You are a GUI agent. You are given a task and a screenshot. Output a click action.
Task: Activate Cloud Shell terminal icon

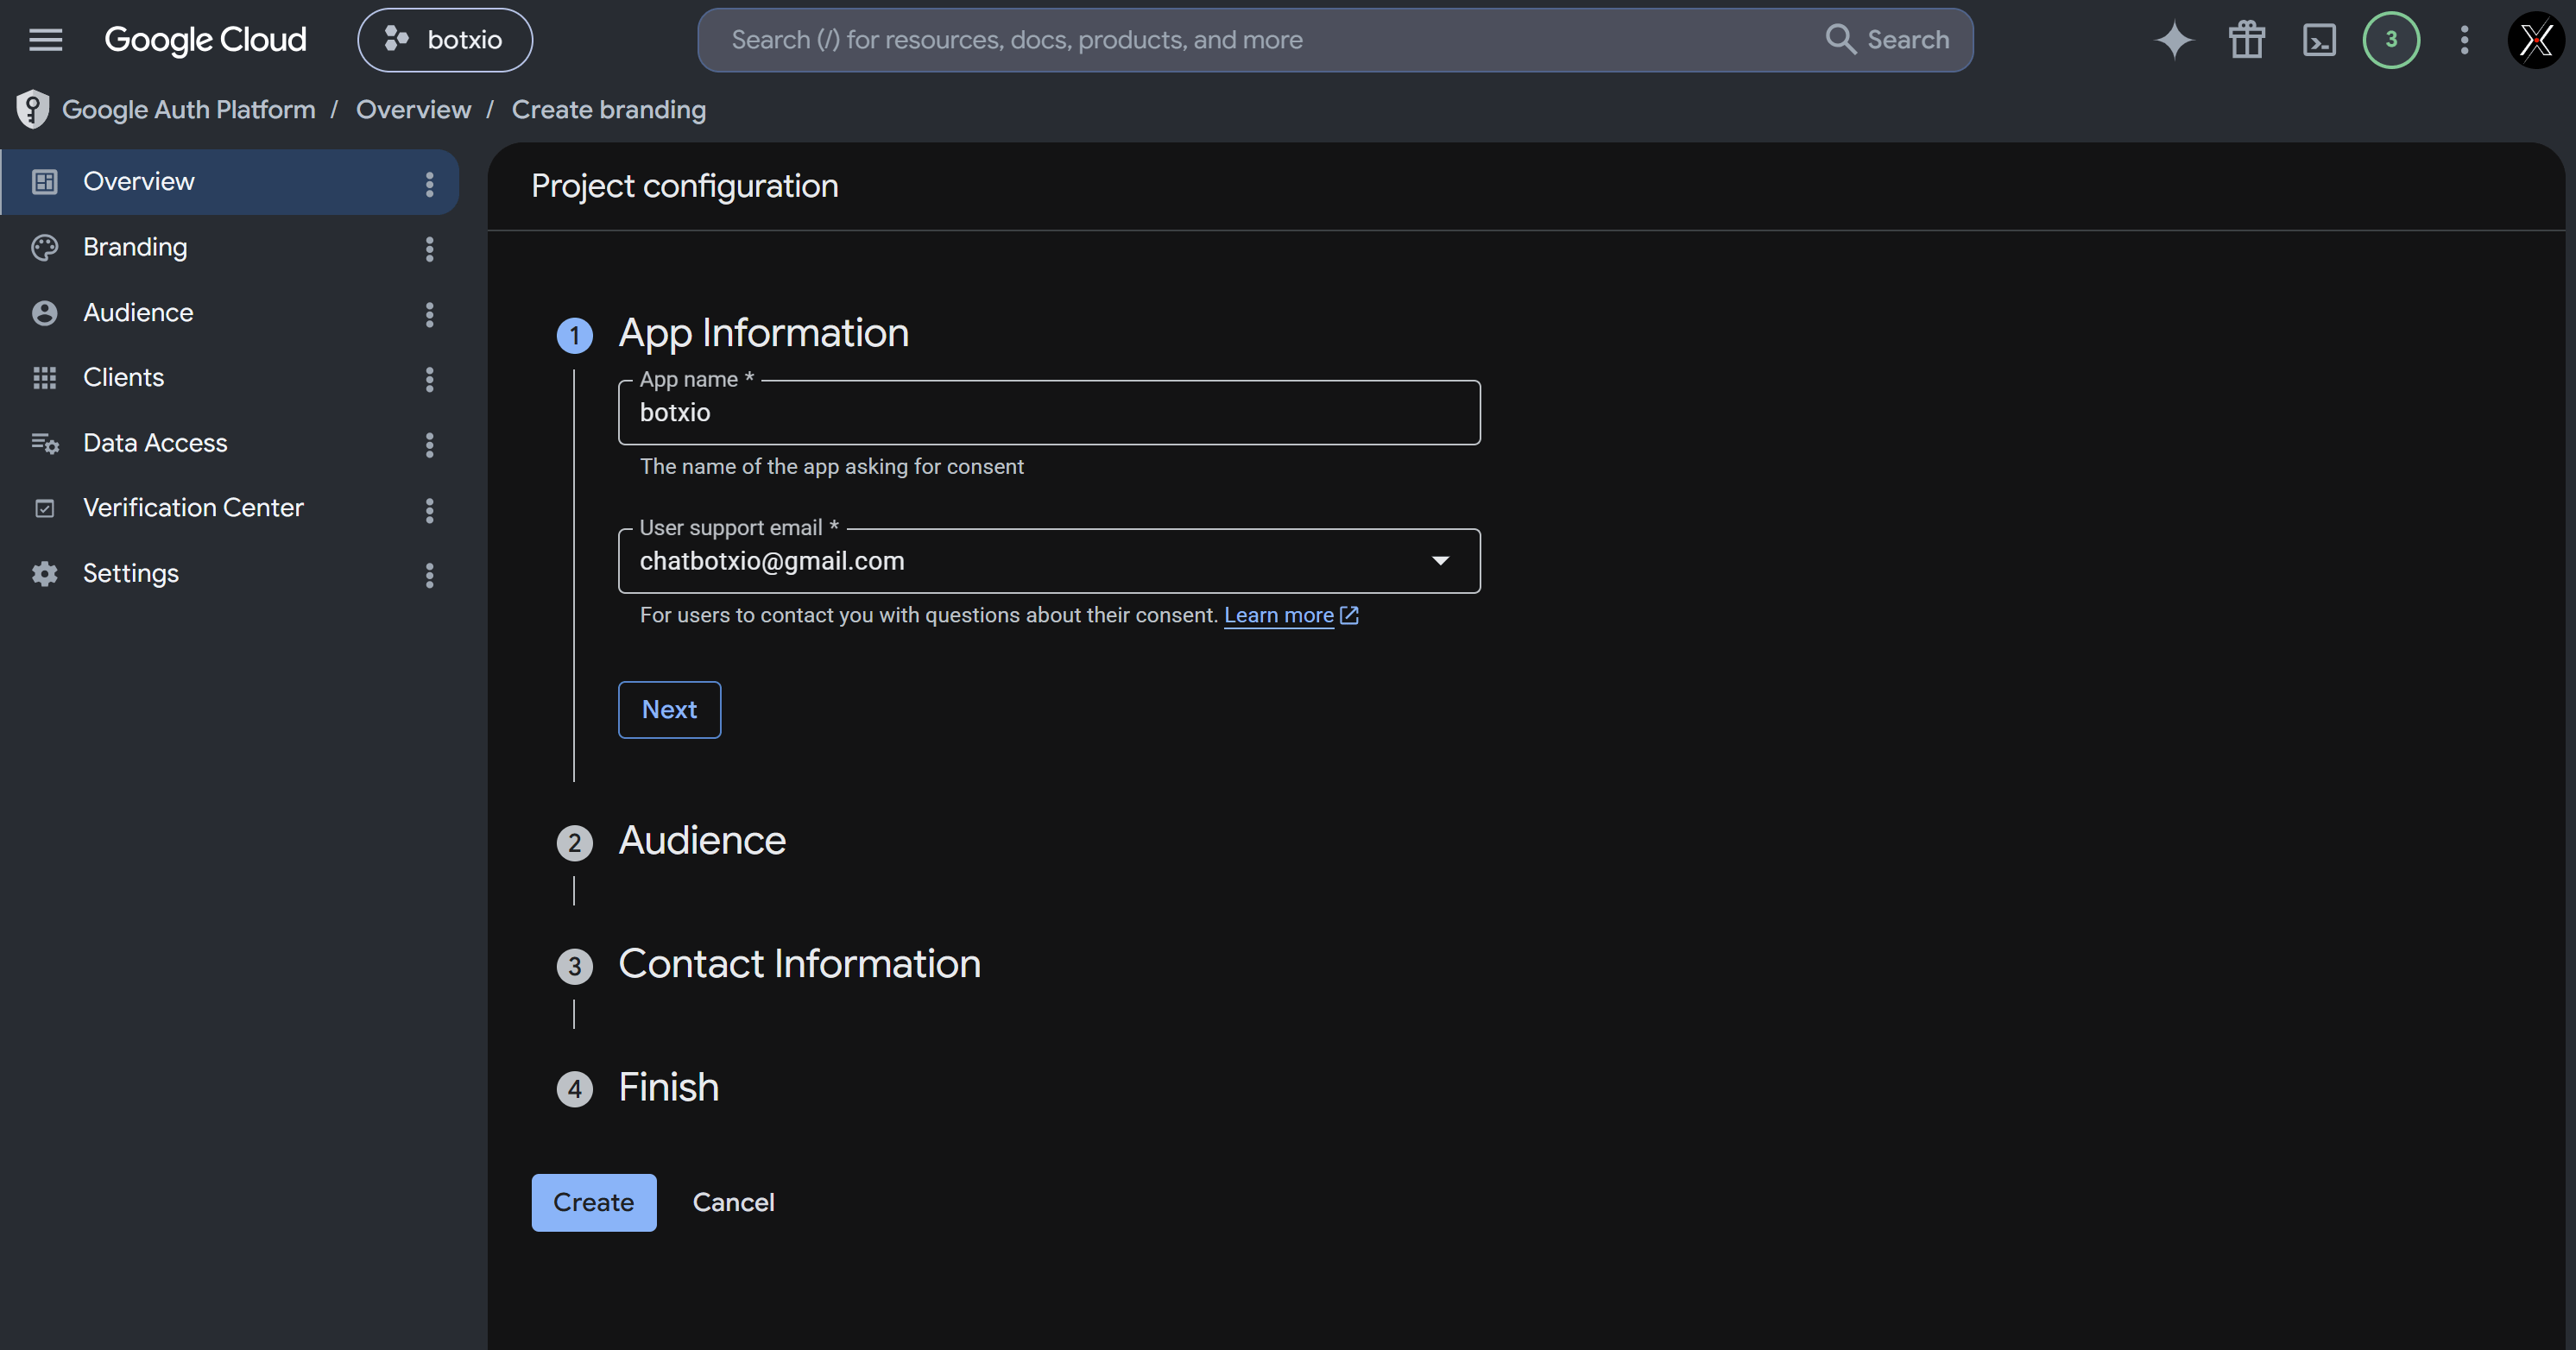coord(2319,40)
